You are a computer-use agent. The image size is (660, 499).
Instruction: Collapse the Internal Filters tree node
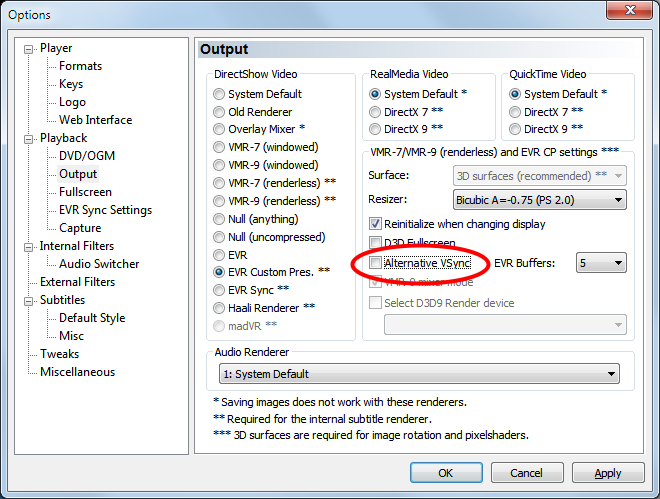(x=28, y=247)
